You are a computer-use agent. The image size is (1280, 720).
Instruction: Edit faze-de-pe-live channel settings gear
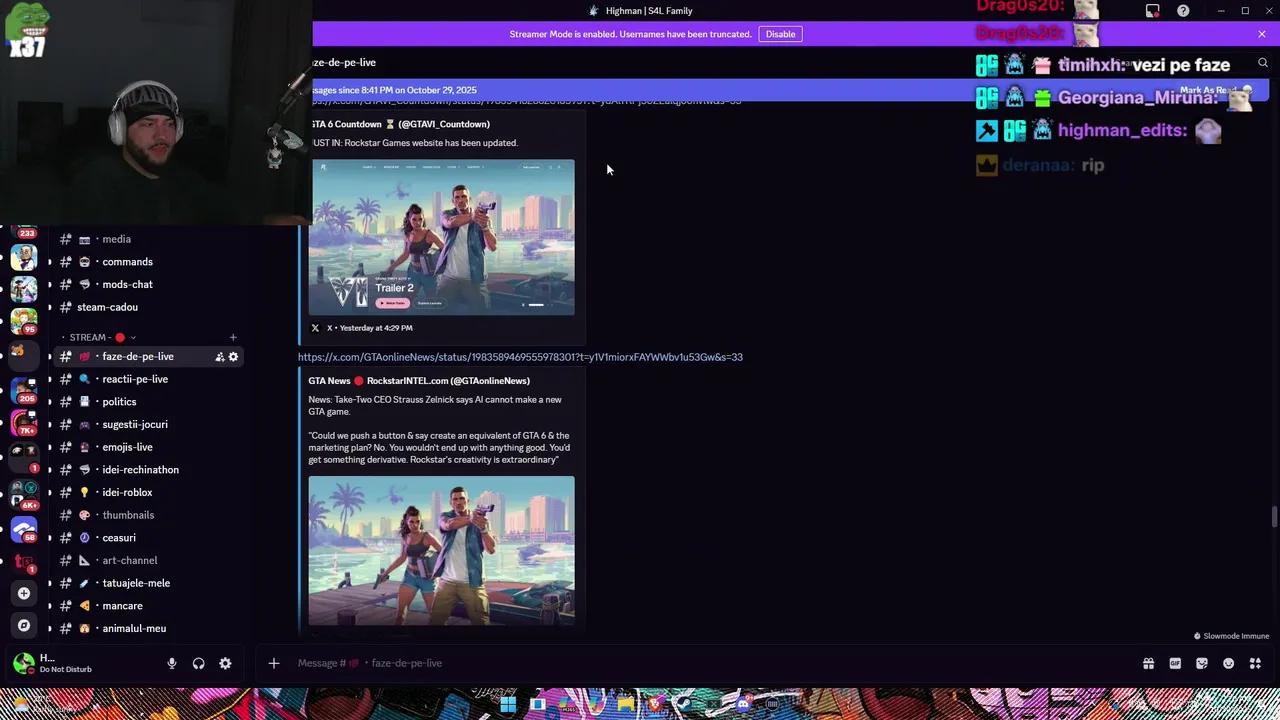[x=233, y=357]
